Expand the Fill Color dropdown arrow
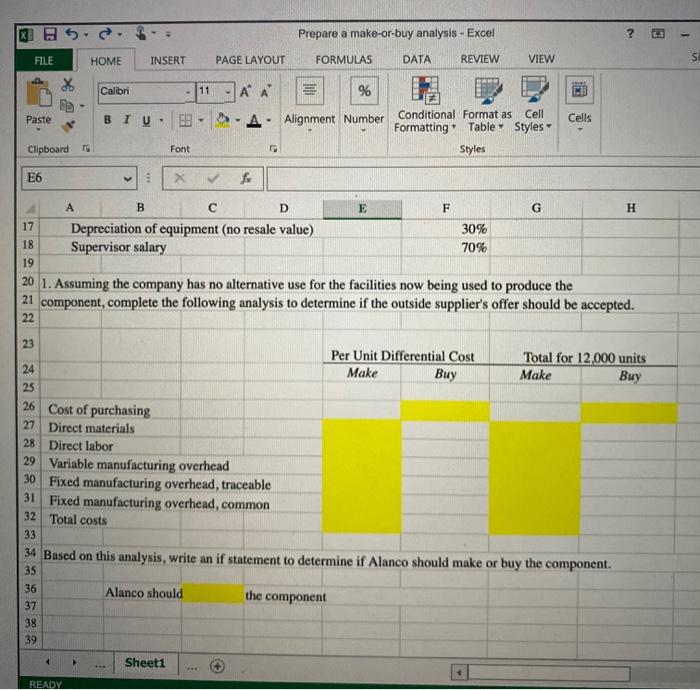 pos(238,120)
